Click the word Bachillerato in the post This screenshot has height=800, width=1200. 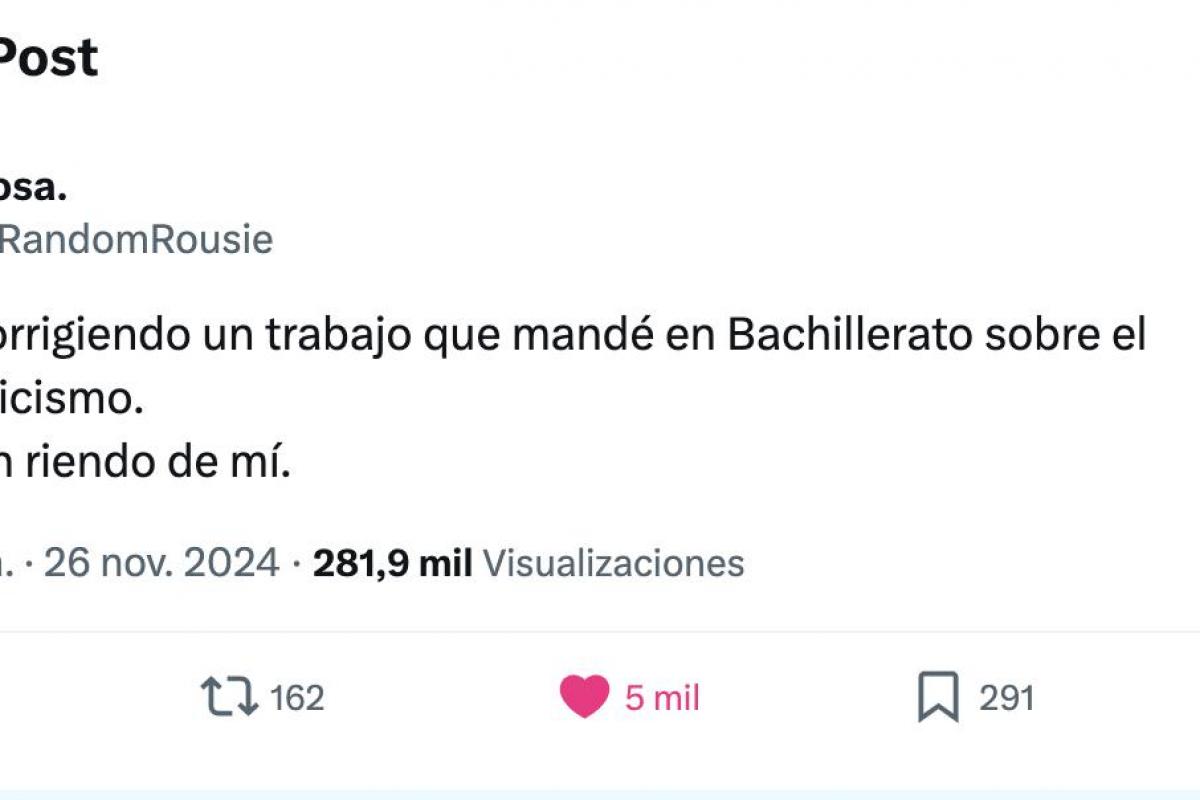point(849,337)
